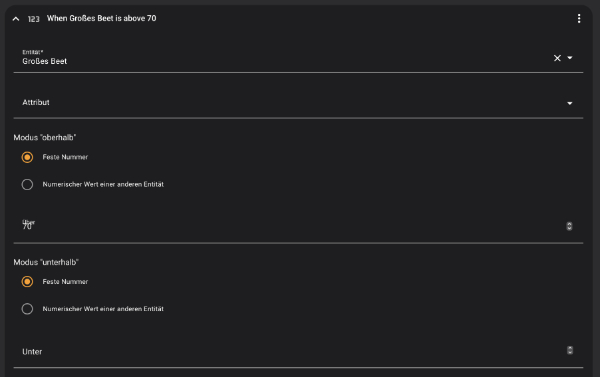Click the Über value field showing 70
This screenshot has height=377, width=600.
[298, 226]
